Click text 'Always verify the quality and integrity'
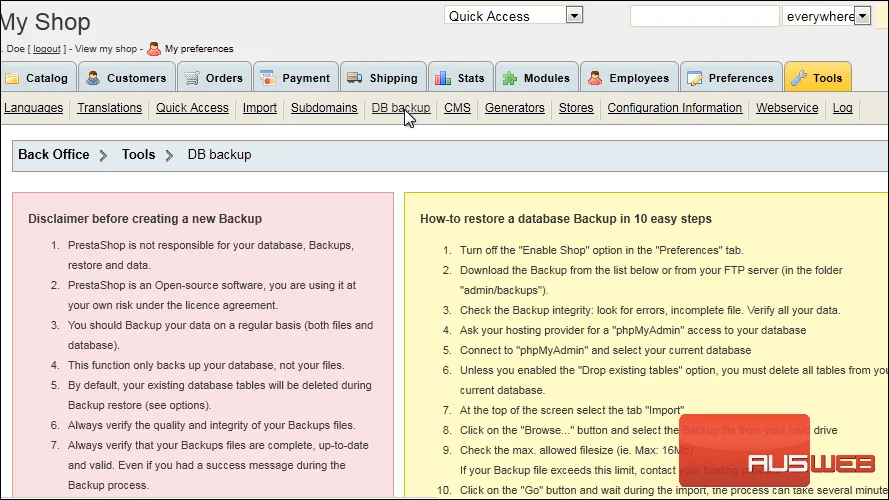 click(x=211, y=425)
